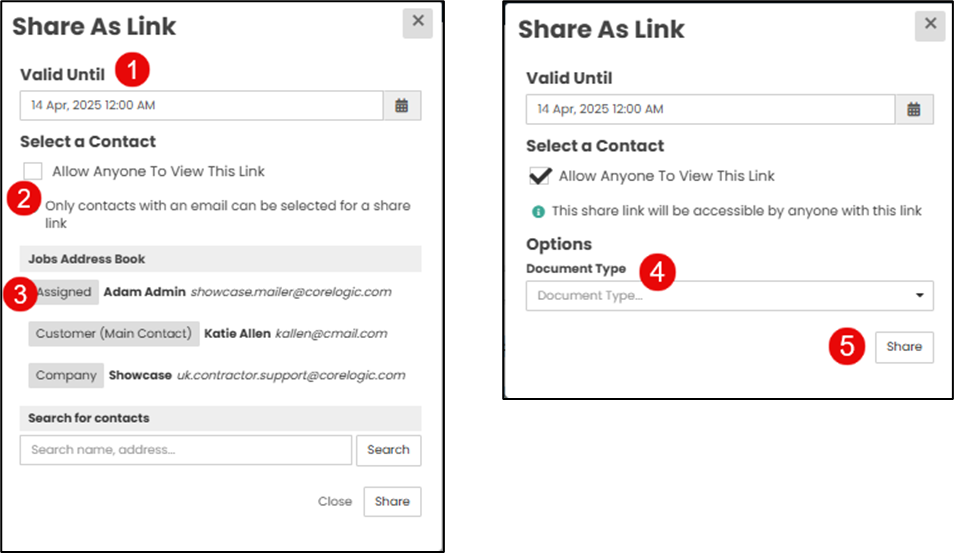The height and width of the screenshot is (553, 954).
Task: Select Showcase company contact
Action: click(141, 375)
